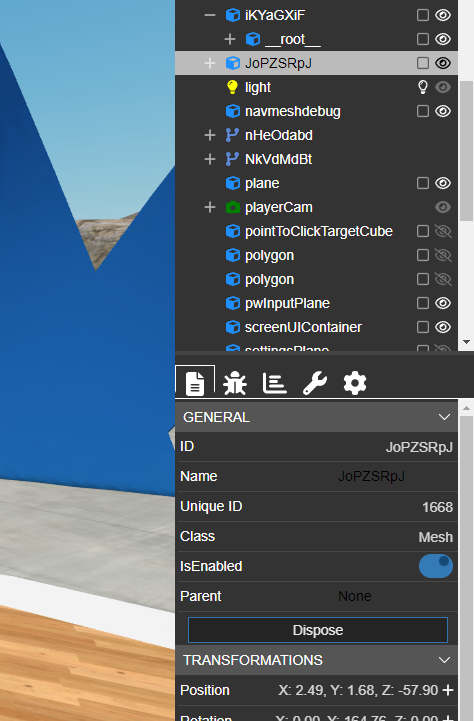The image size is (474, 721).
Task: Open the Debug bug tab
Action: tap(235, 383)
